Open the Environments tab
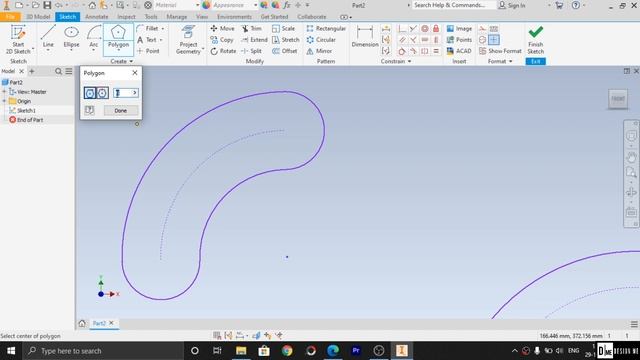Screen dimensions: 640x360 point(234,17)
